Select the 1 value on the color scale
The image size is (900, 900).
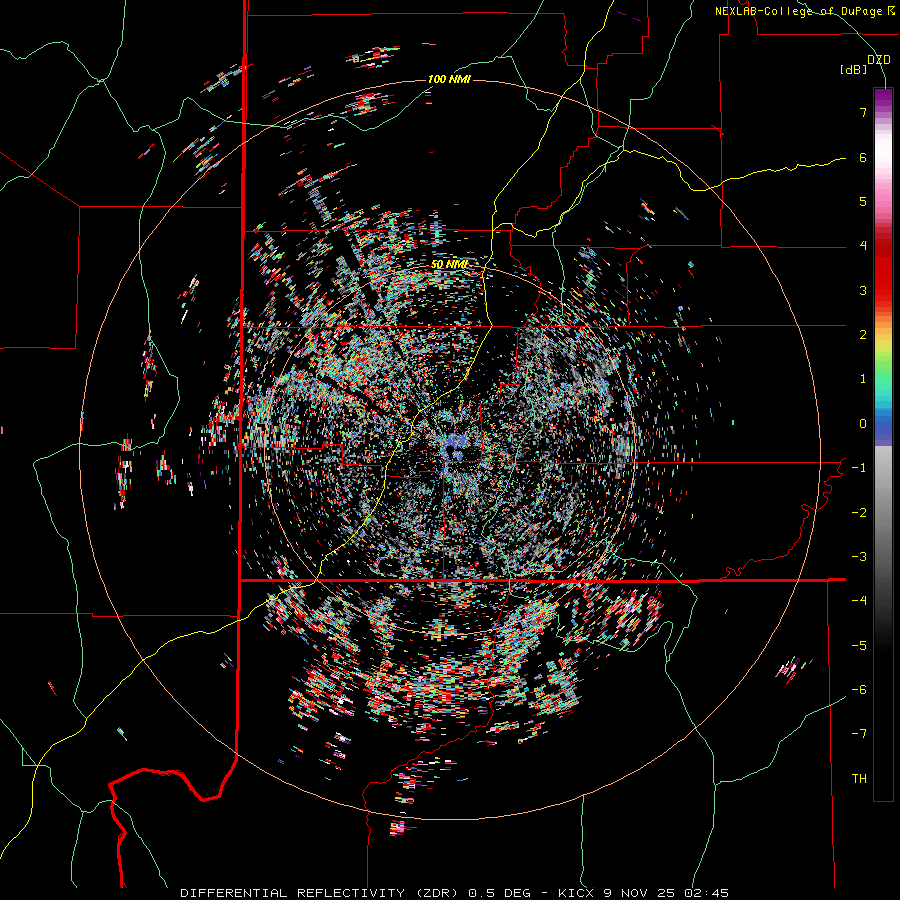[863, 379]
